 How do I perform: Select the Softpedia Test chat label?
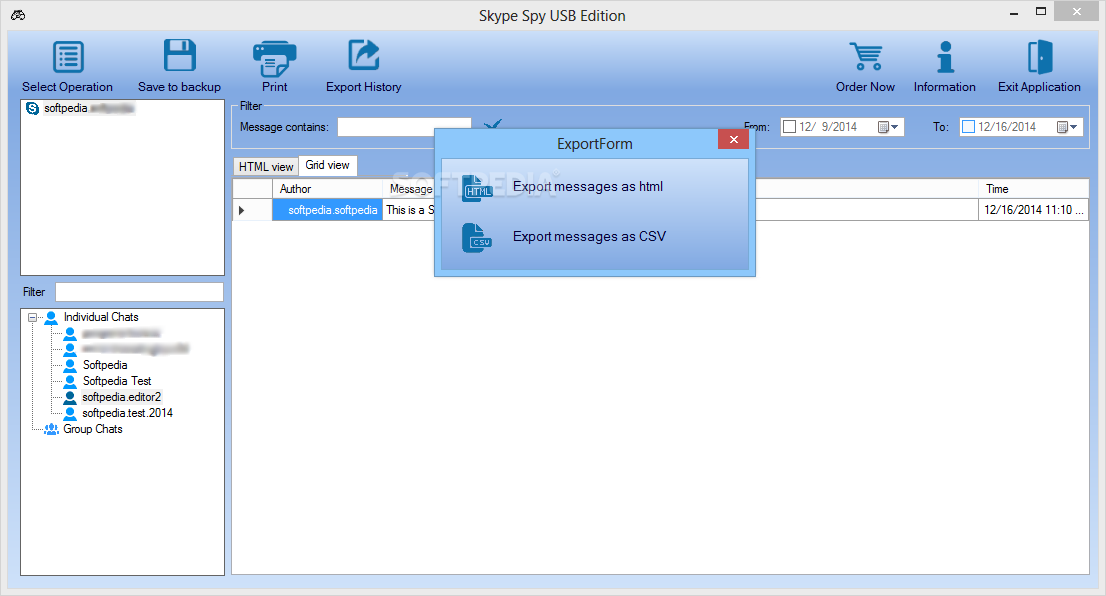(117, 381)
